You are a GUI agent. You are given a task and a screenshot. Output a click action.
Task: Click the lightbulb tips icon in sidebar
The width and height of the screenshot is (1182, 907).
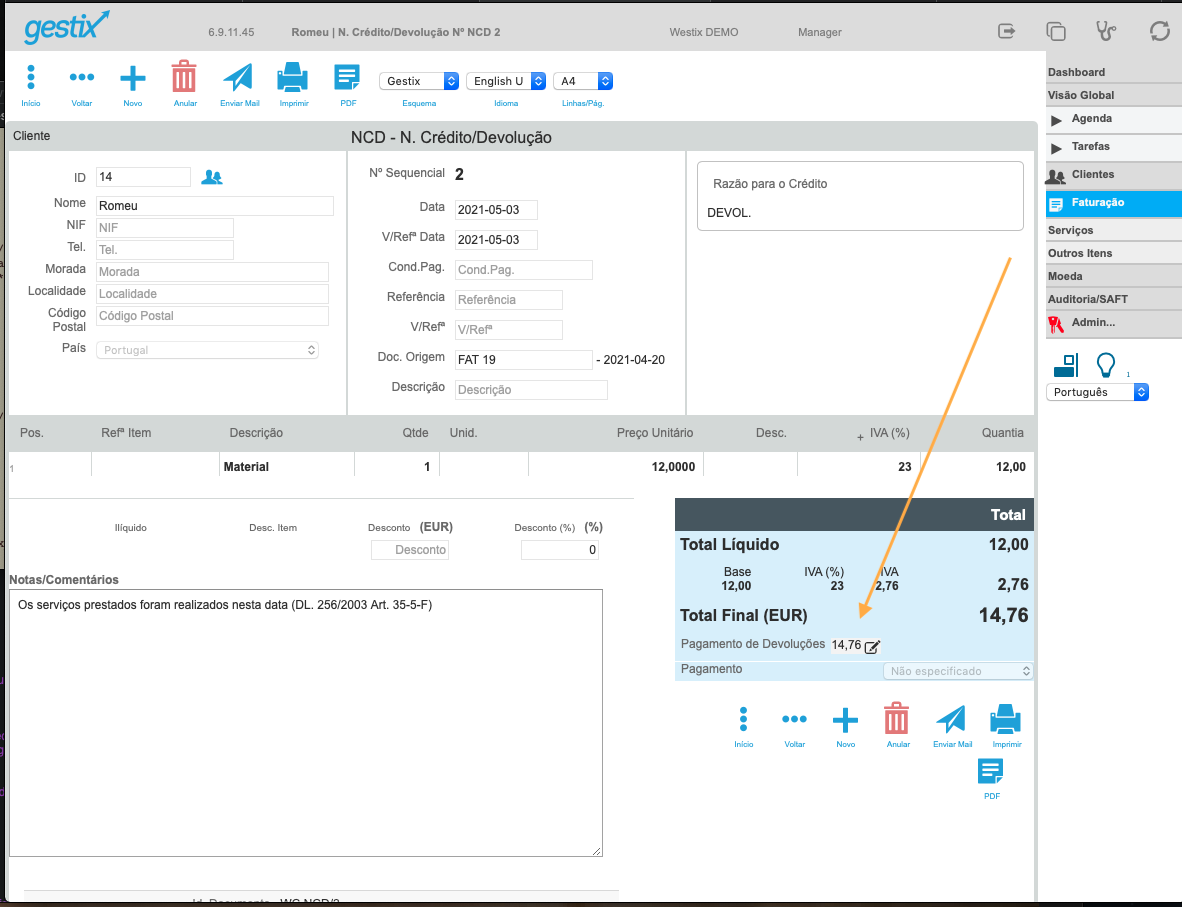(x=1106, y=365)
